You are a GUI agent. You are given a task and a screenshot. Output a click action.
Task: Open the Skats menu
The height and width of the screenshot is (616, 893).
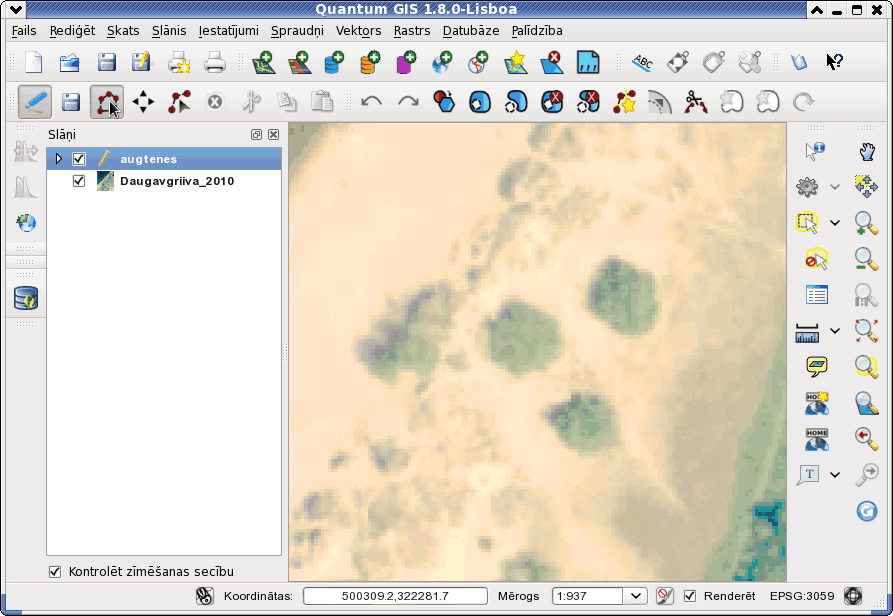[123, 31]
